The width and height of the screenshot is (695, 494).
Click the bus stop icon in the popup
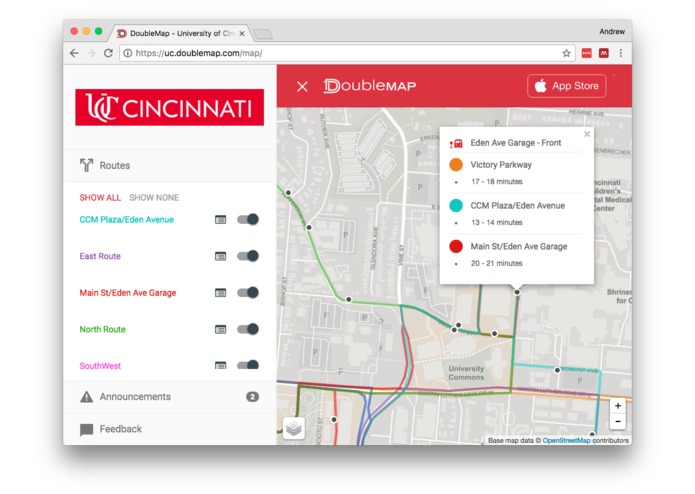456,143
